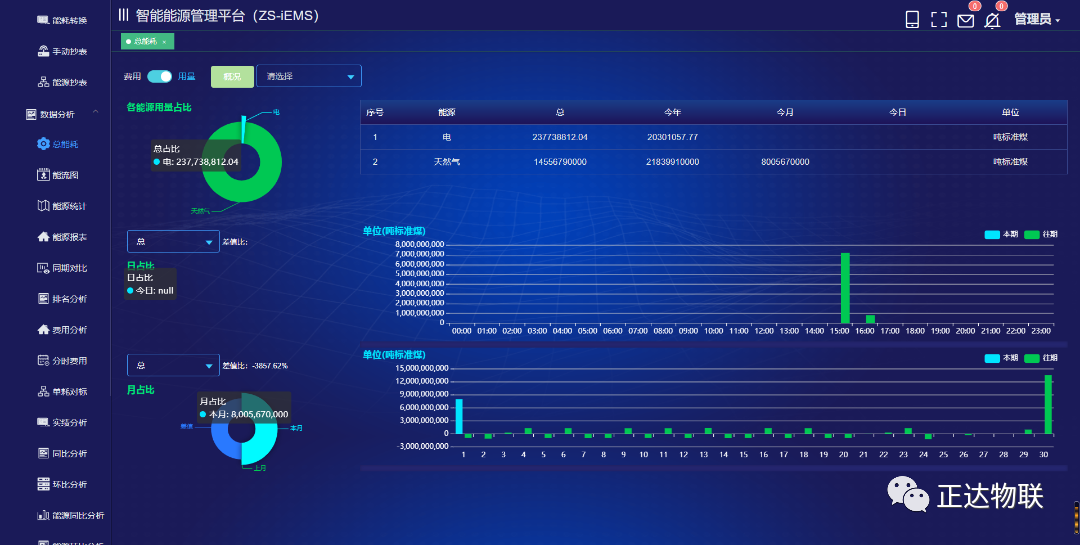
Task: Open the 单耗对标 sidebar menu item
Action: click(63, 391)
